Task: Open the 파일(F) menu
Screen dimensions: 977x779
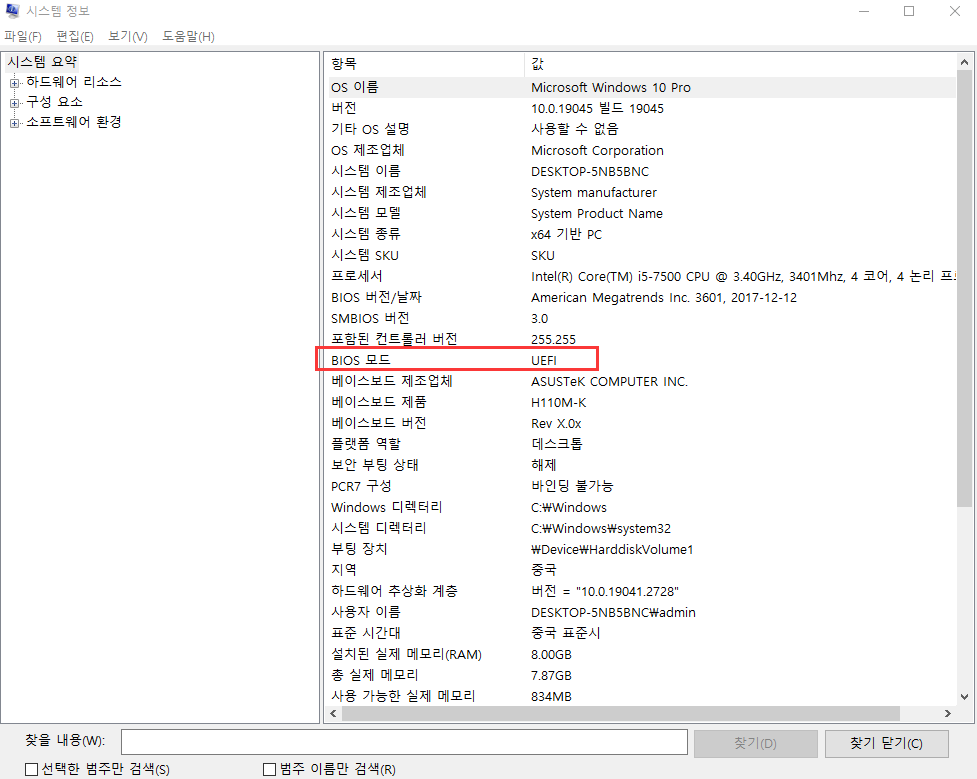Action: pos(23,36)
